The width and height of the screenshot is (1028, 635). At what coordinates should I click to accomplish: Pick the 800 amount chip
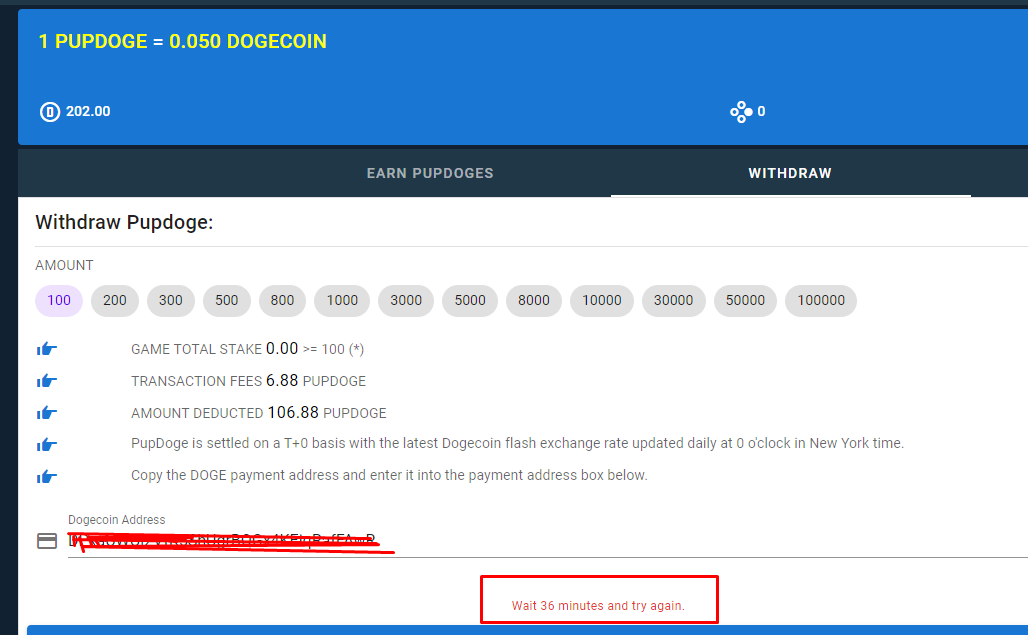(283, 301)
